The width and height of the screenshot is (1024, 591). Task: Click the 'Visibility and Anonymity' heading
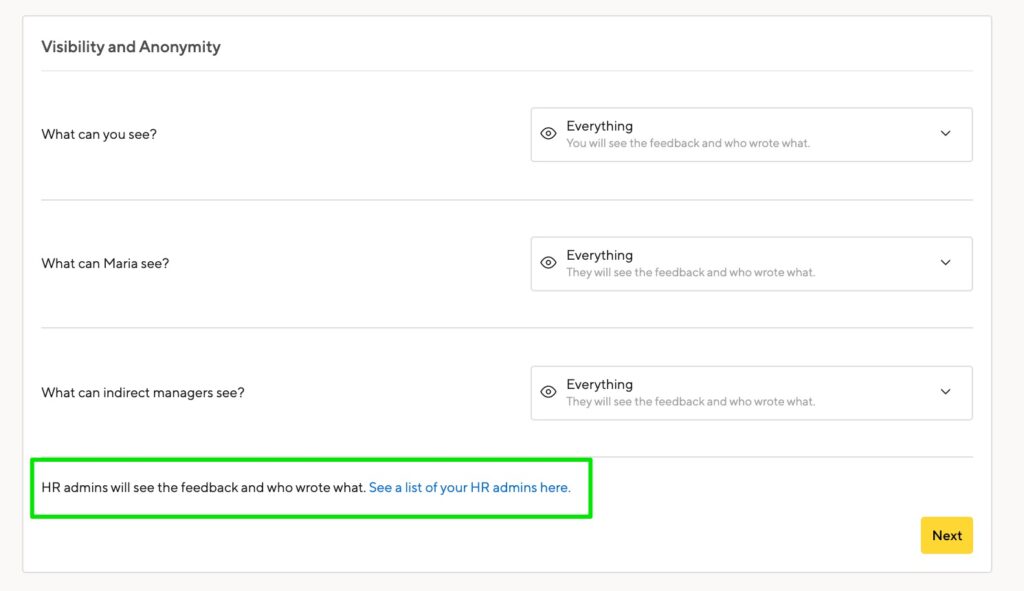pyautogui.click(x=131, y=47)
